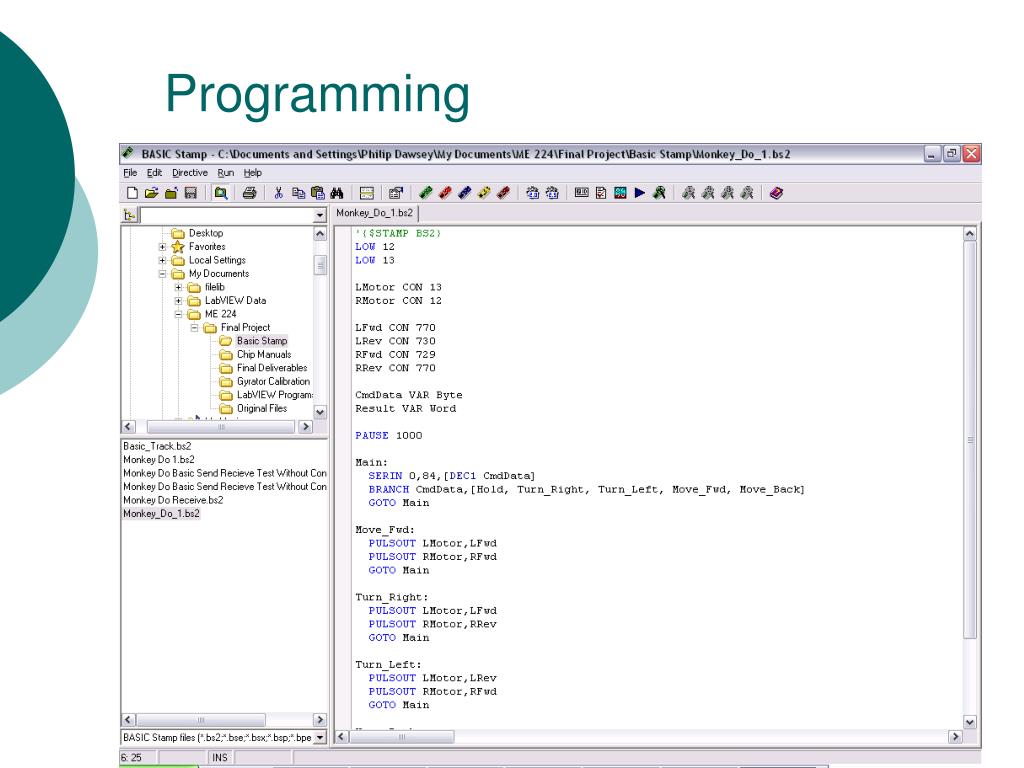Open Print Preview with the magnifier icon
The height and width of the screenshot is (768, 1024).
click(x=221, y=193)
